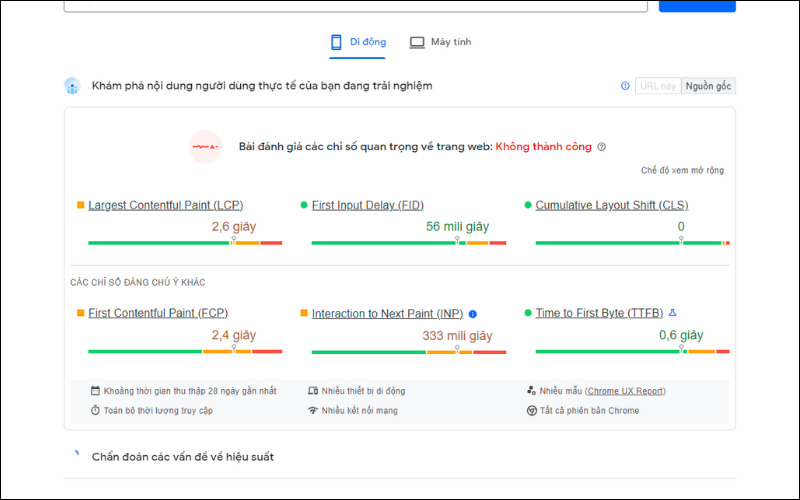Image resolution: width=800 pixels, height=500 pixels.
Task: Click the loading spinner beside Chẩn đoán
Action: (x=77, y=453)
